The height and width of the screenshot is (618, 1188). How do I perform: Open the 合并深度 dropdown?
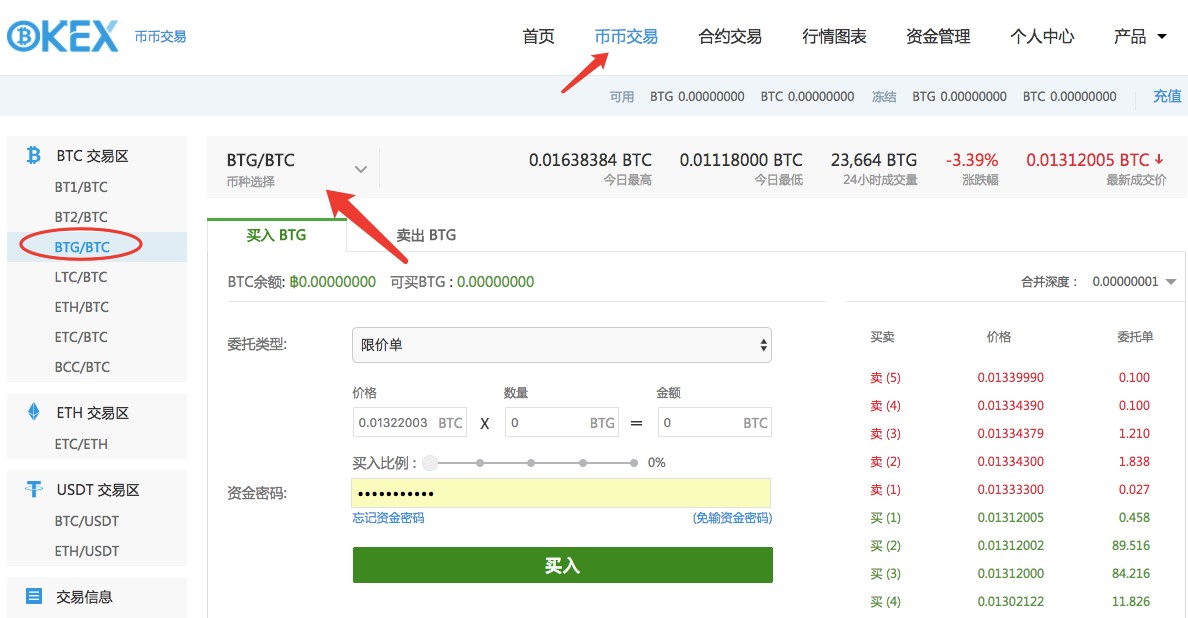click(1134, 282)
